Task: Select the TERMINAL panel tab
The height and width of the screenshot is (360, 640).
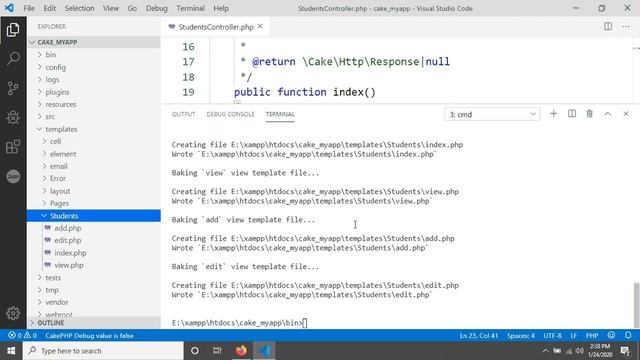Action: click(x=280, y=114)
